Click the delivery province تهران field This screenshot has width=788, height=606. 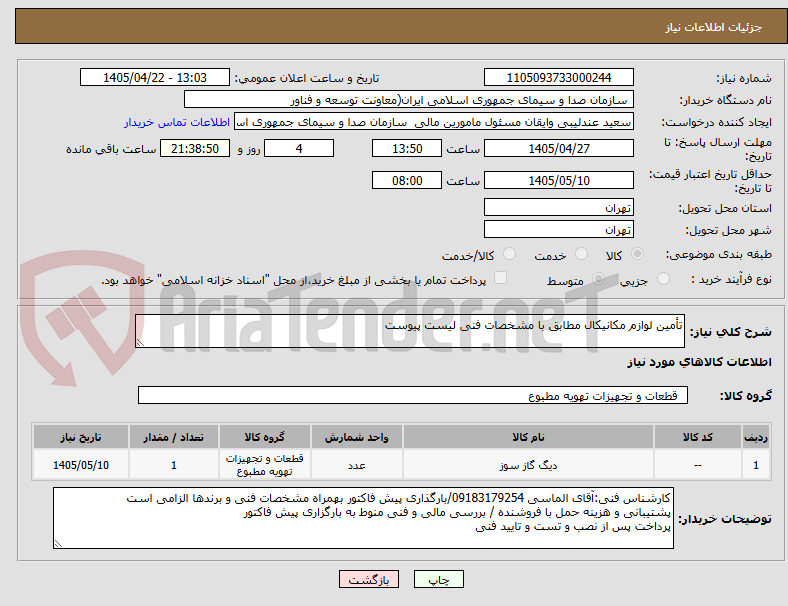(558, 207)
